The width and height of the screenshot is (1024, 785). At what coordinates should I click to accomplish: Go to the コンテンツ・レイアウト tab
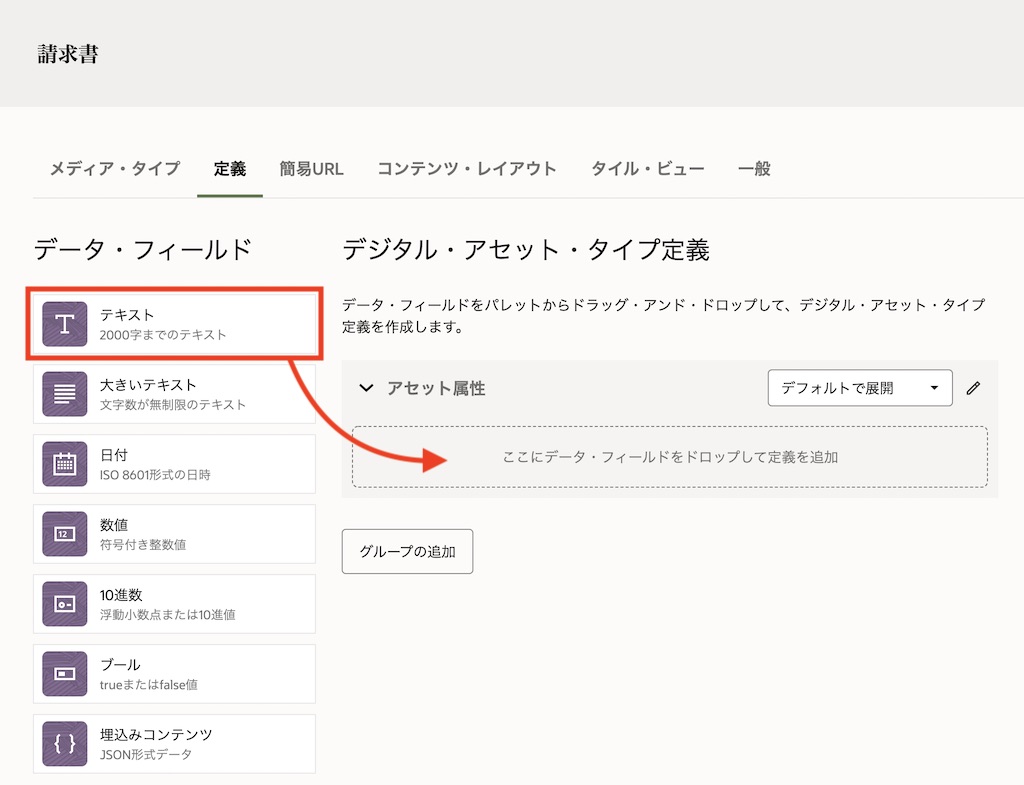click(467, 168)
